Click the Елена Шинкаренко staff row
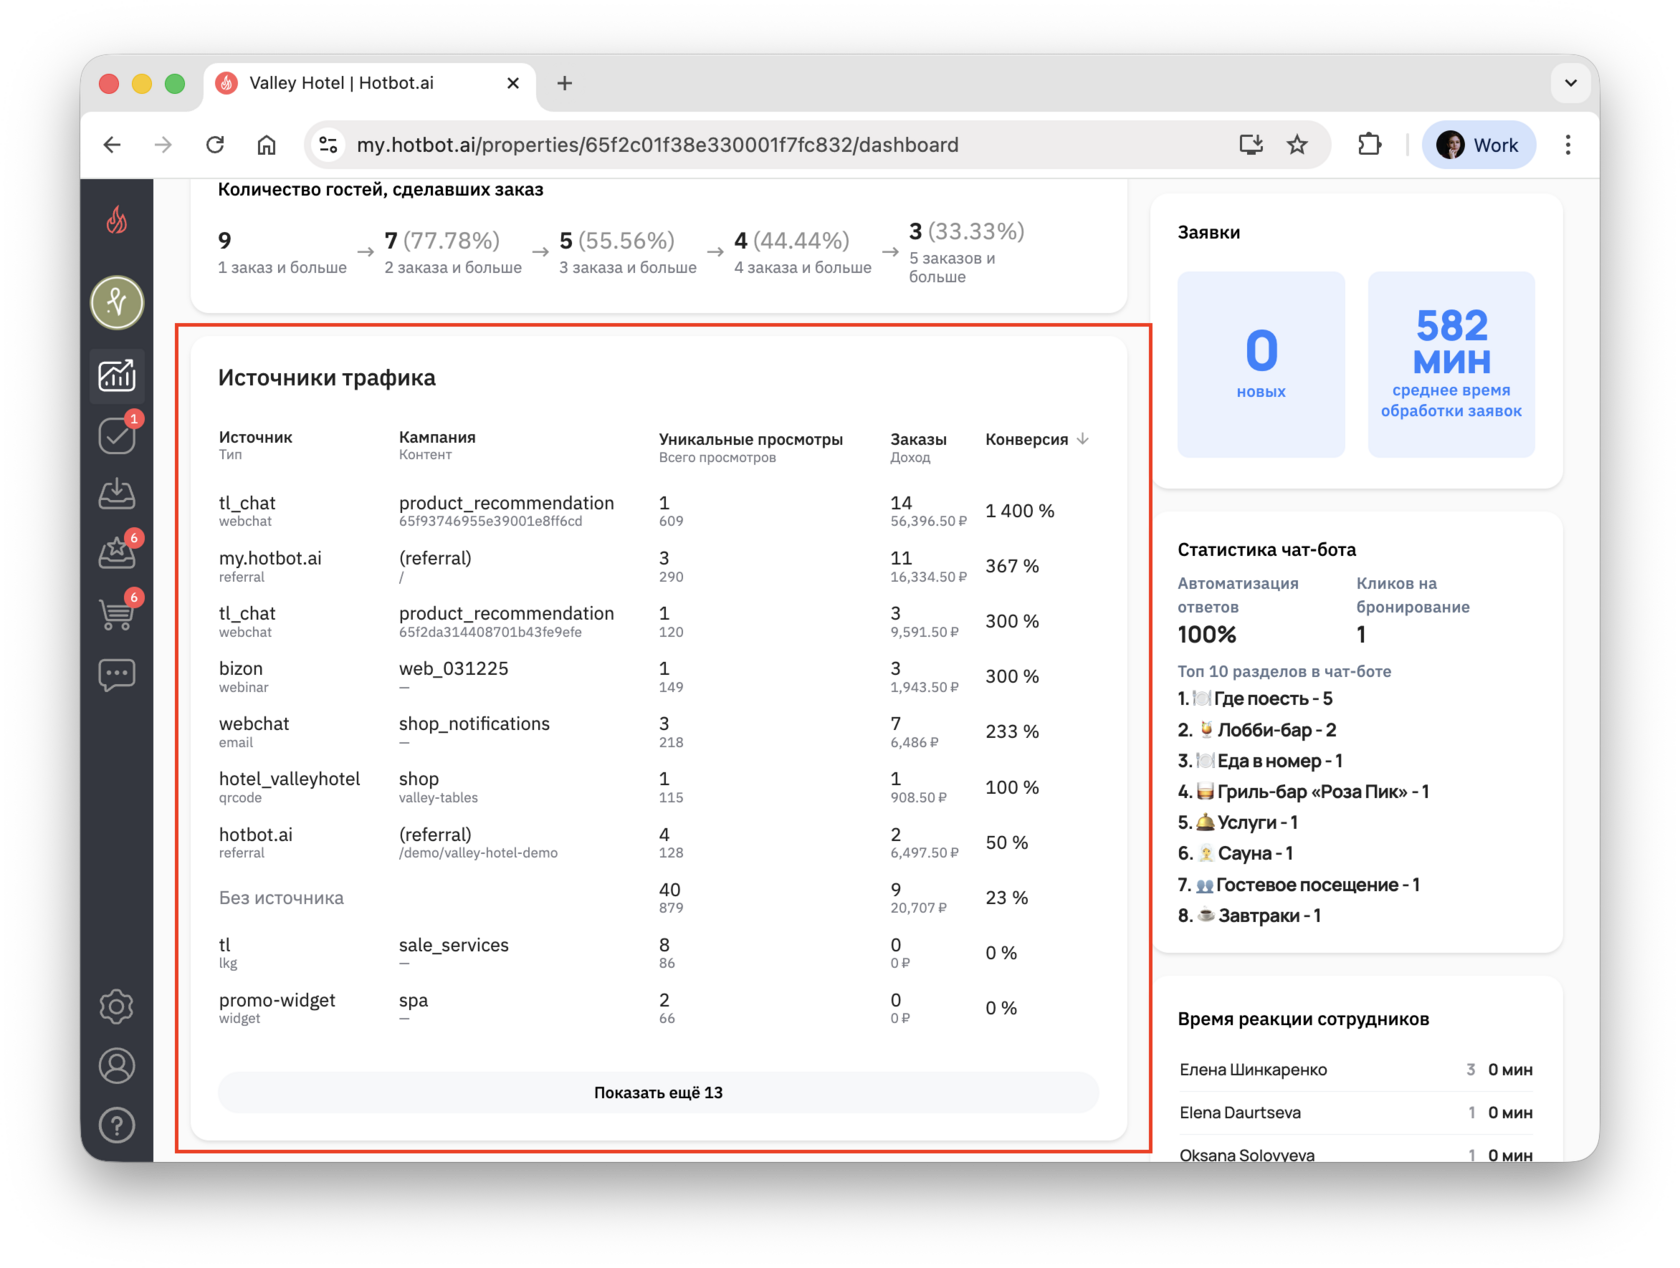This screenshot has height=1268, width=1680. (x=1356, y=1069)
